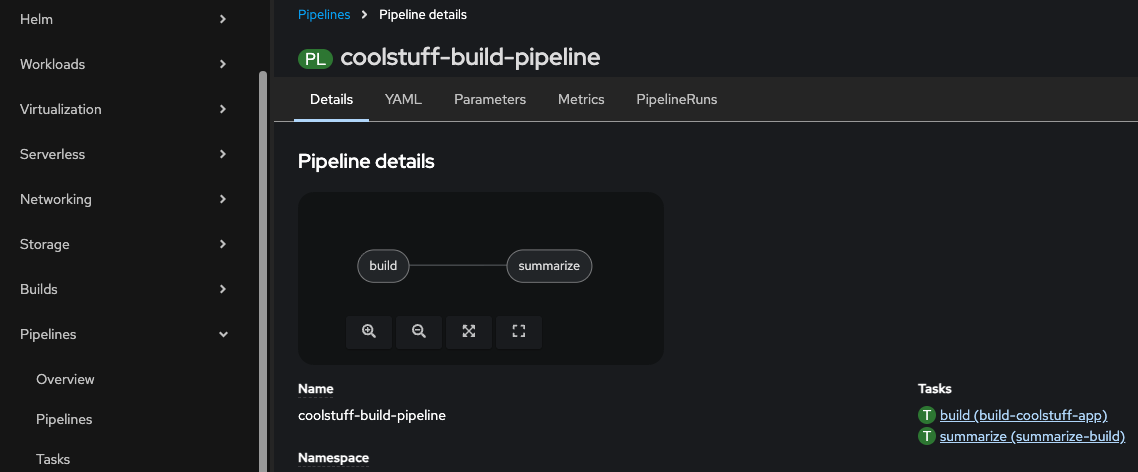The image size is (1138, 472).
Task: Open the Metrics tab
Action: coord(581,100)
